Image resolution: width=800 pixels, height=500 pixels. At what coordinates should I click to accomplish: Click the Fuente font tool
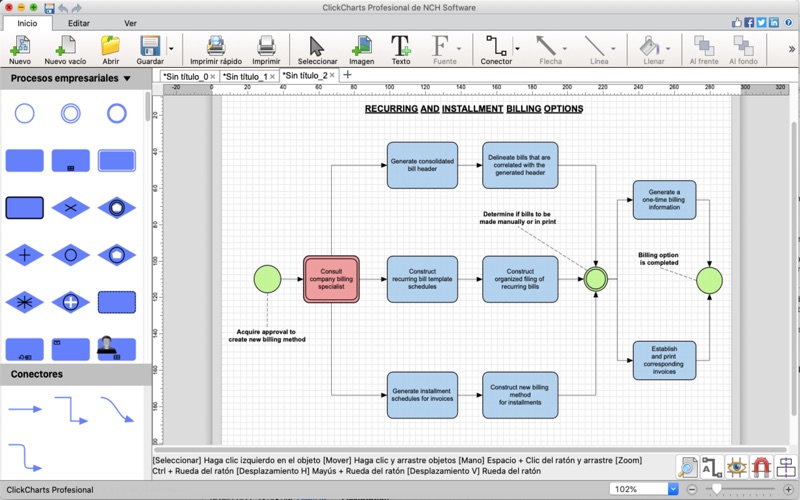pos(442,49)
